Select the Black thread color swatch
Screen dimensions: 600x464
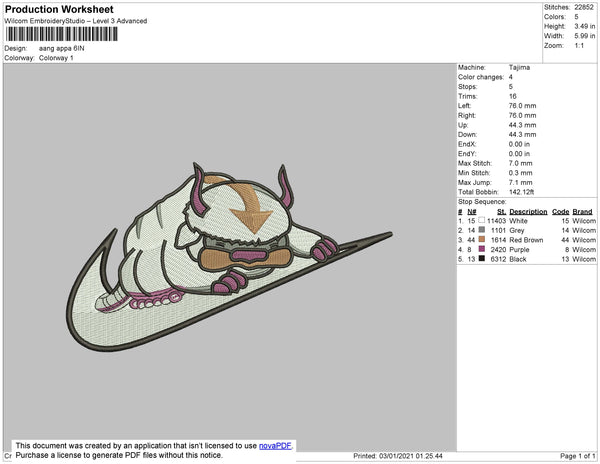tap(481, 259)
